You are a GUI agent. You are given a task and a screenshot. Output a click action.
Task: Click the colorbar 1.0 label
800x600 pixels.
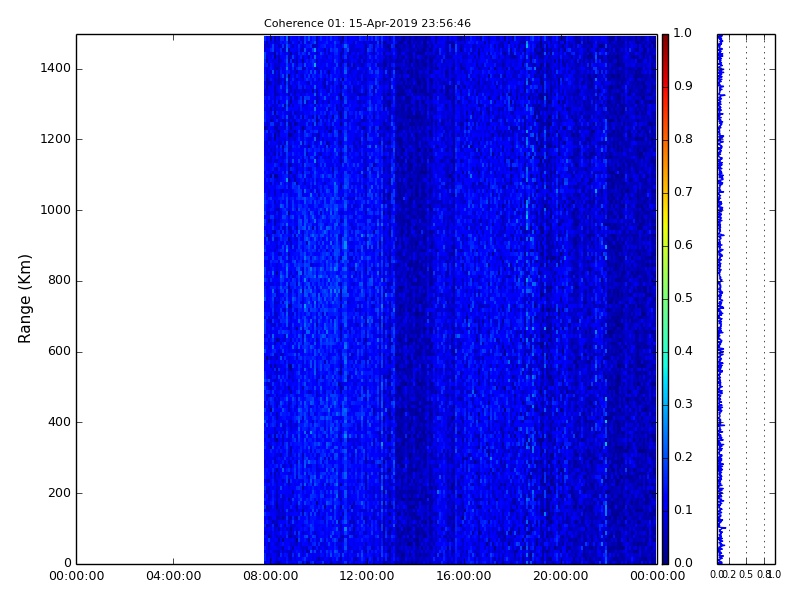[683, 33]
